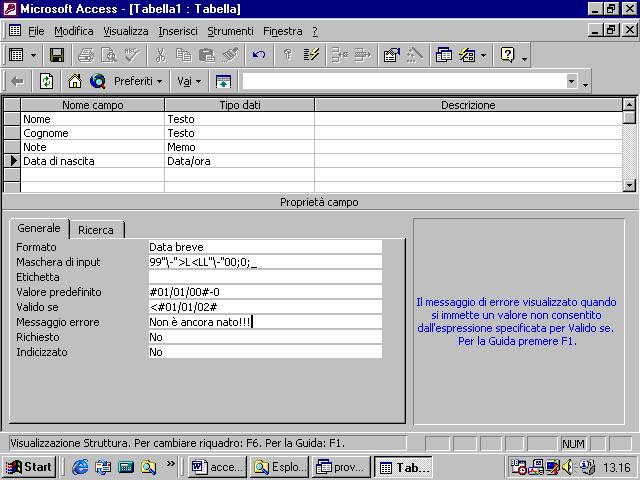Click the Search the Web globe icon
This screenshot has width=640, height=480.
tap(98, 81)
